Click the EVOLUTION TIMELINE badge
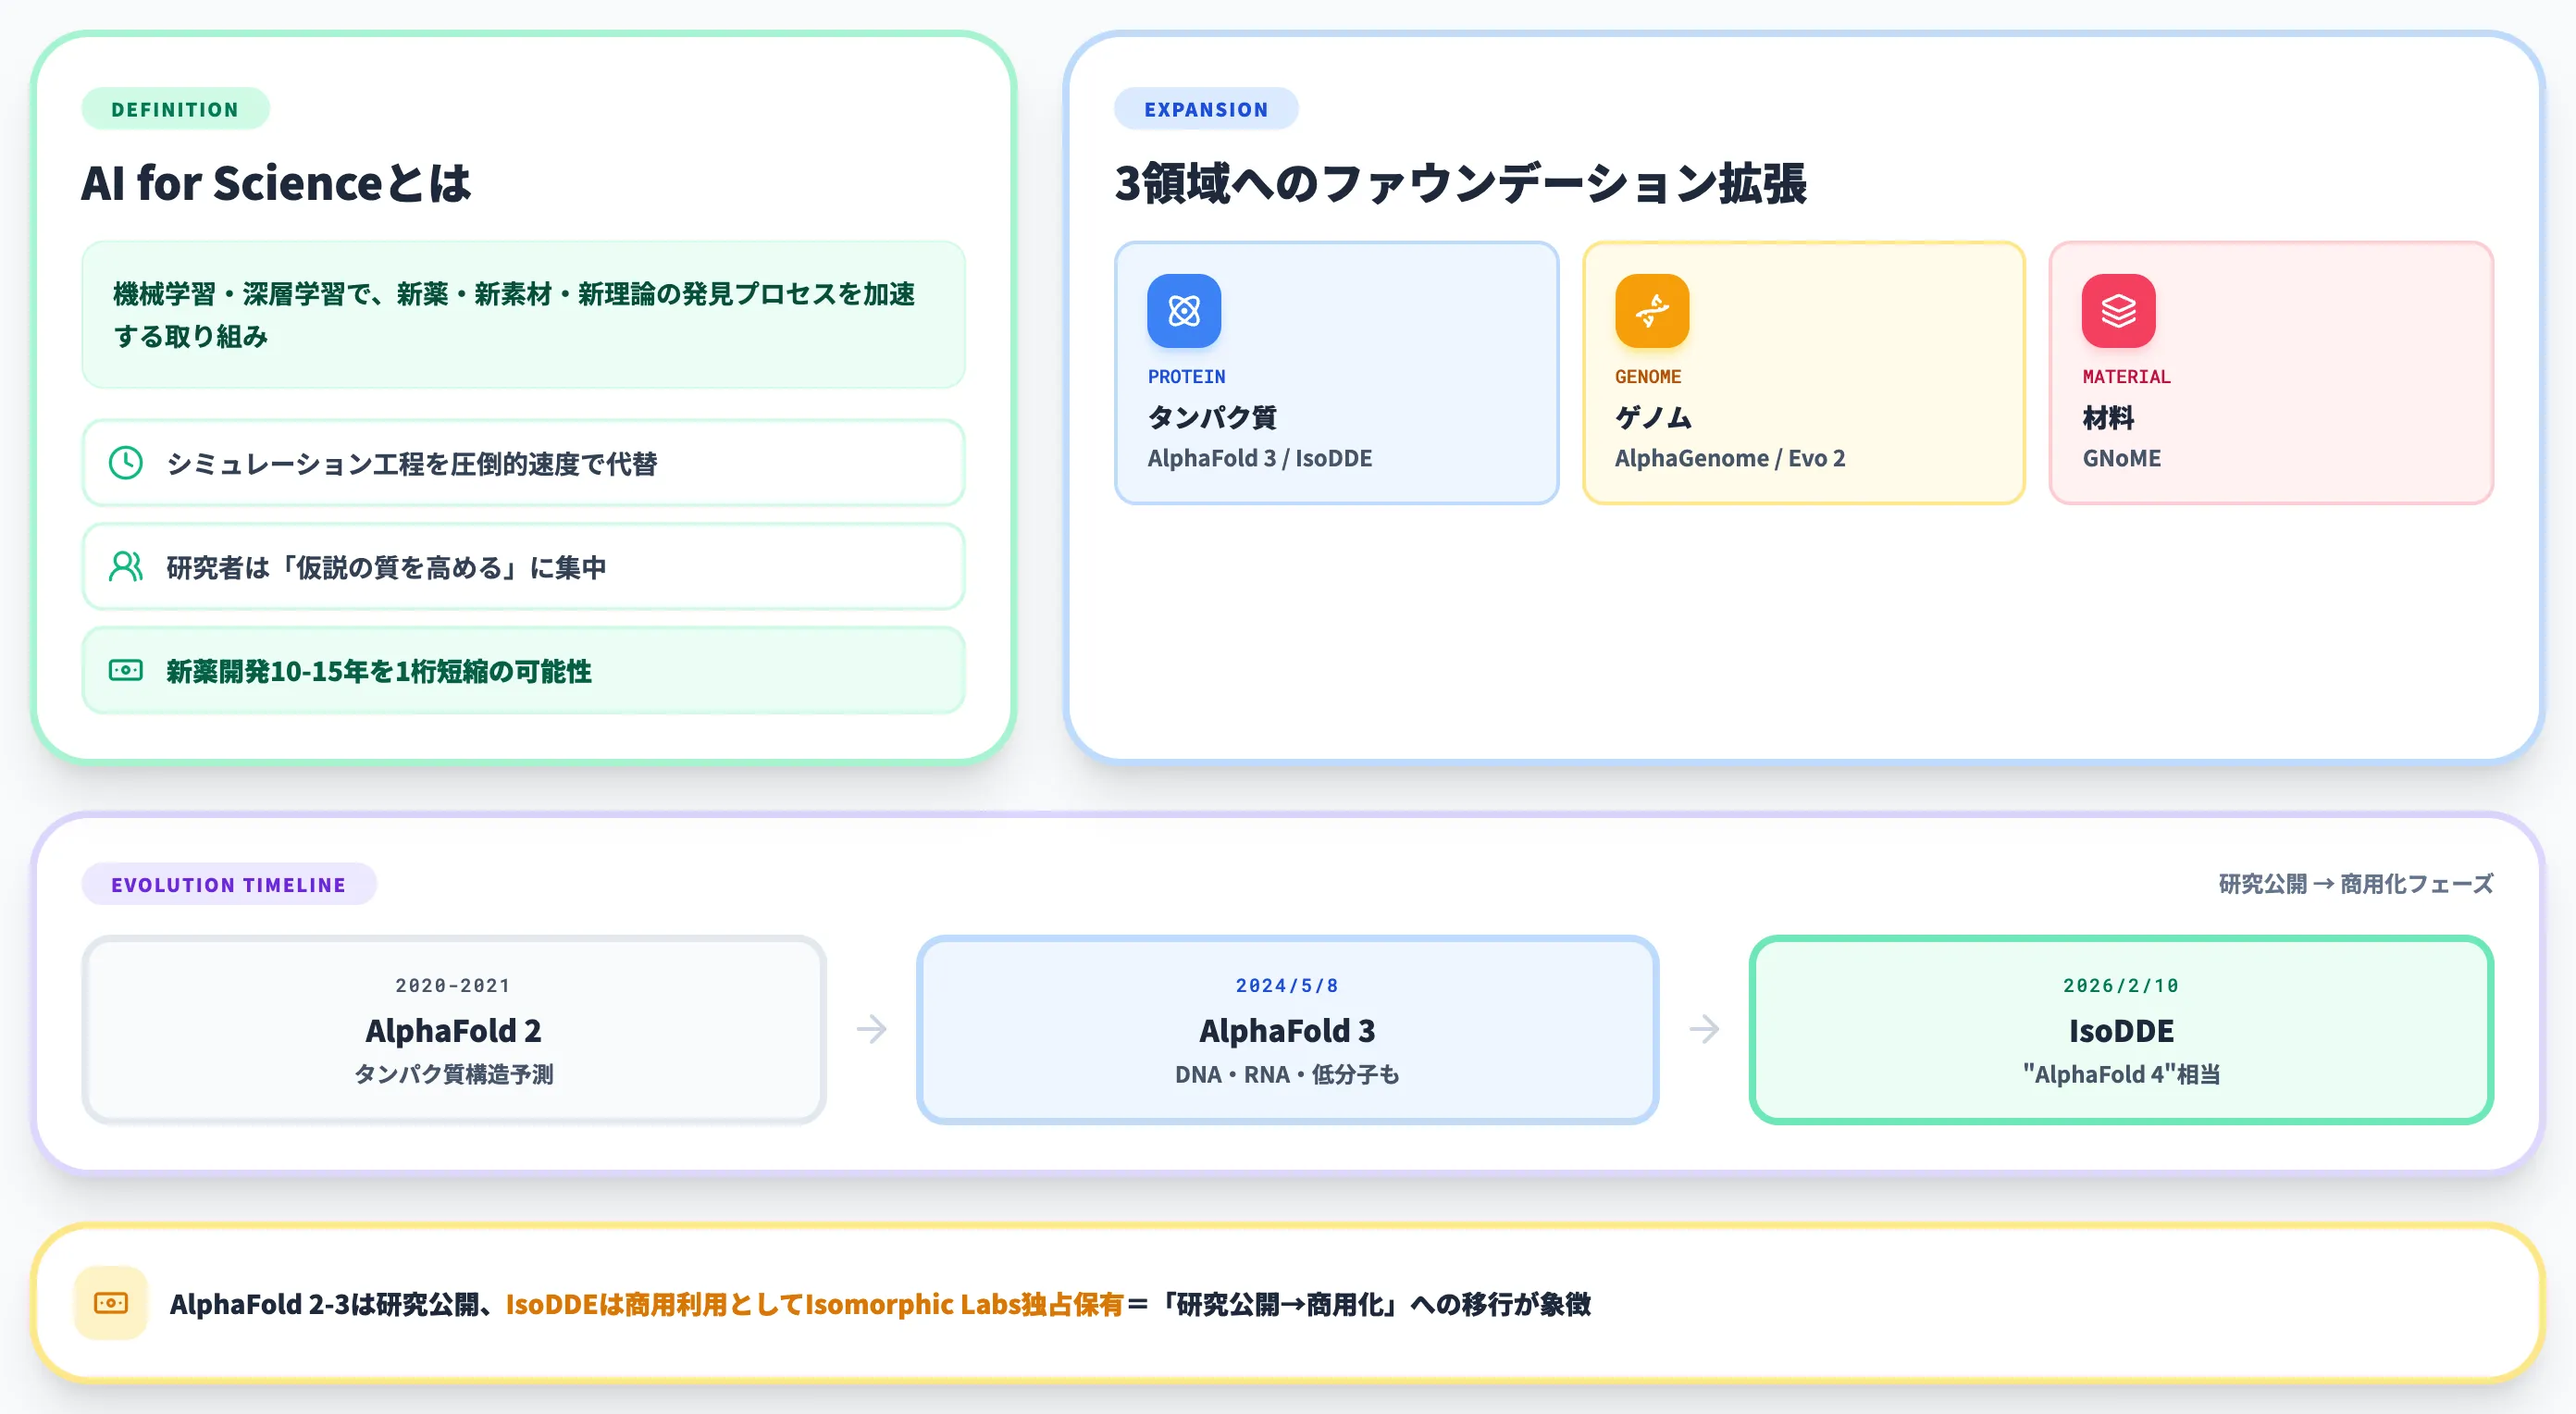This screenshot has height=1414, width=2576. tap(229, 884)
